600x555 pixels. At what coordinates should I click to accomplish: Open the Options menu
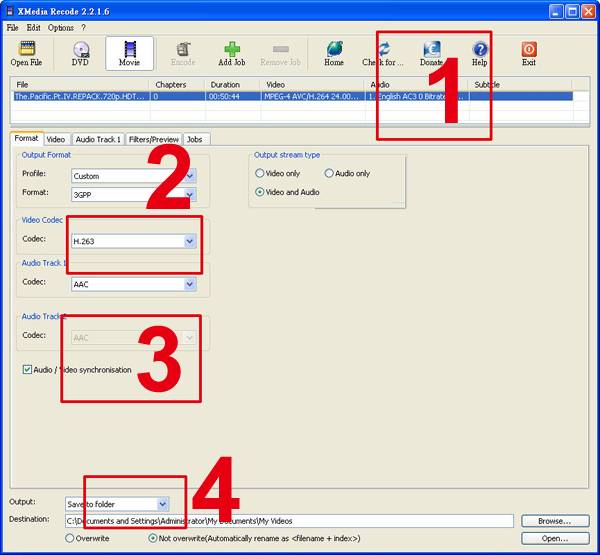pyautogui.click(x=60, y=28)
